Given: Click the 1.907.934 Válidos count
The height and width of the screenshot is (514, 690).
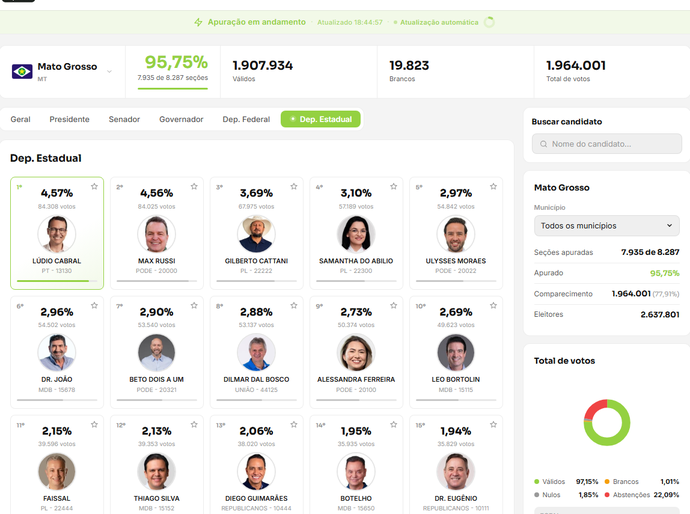Looking at the screenshot, I should [263, 66].
